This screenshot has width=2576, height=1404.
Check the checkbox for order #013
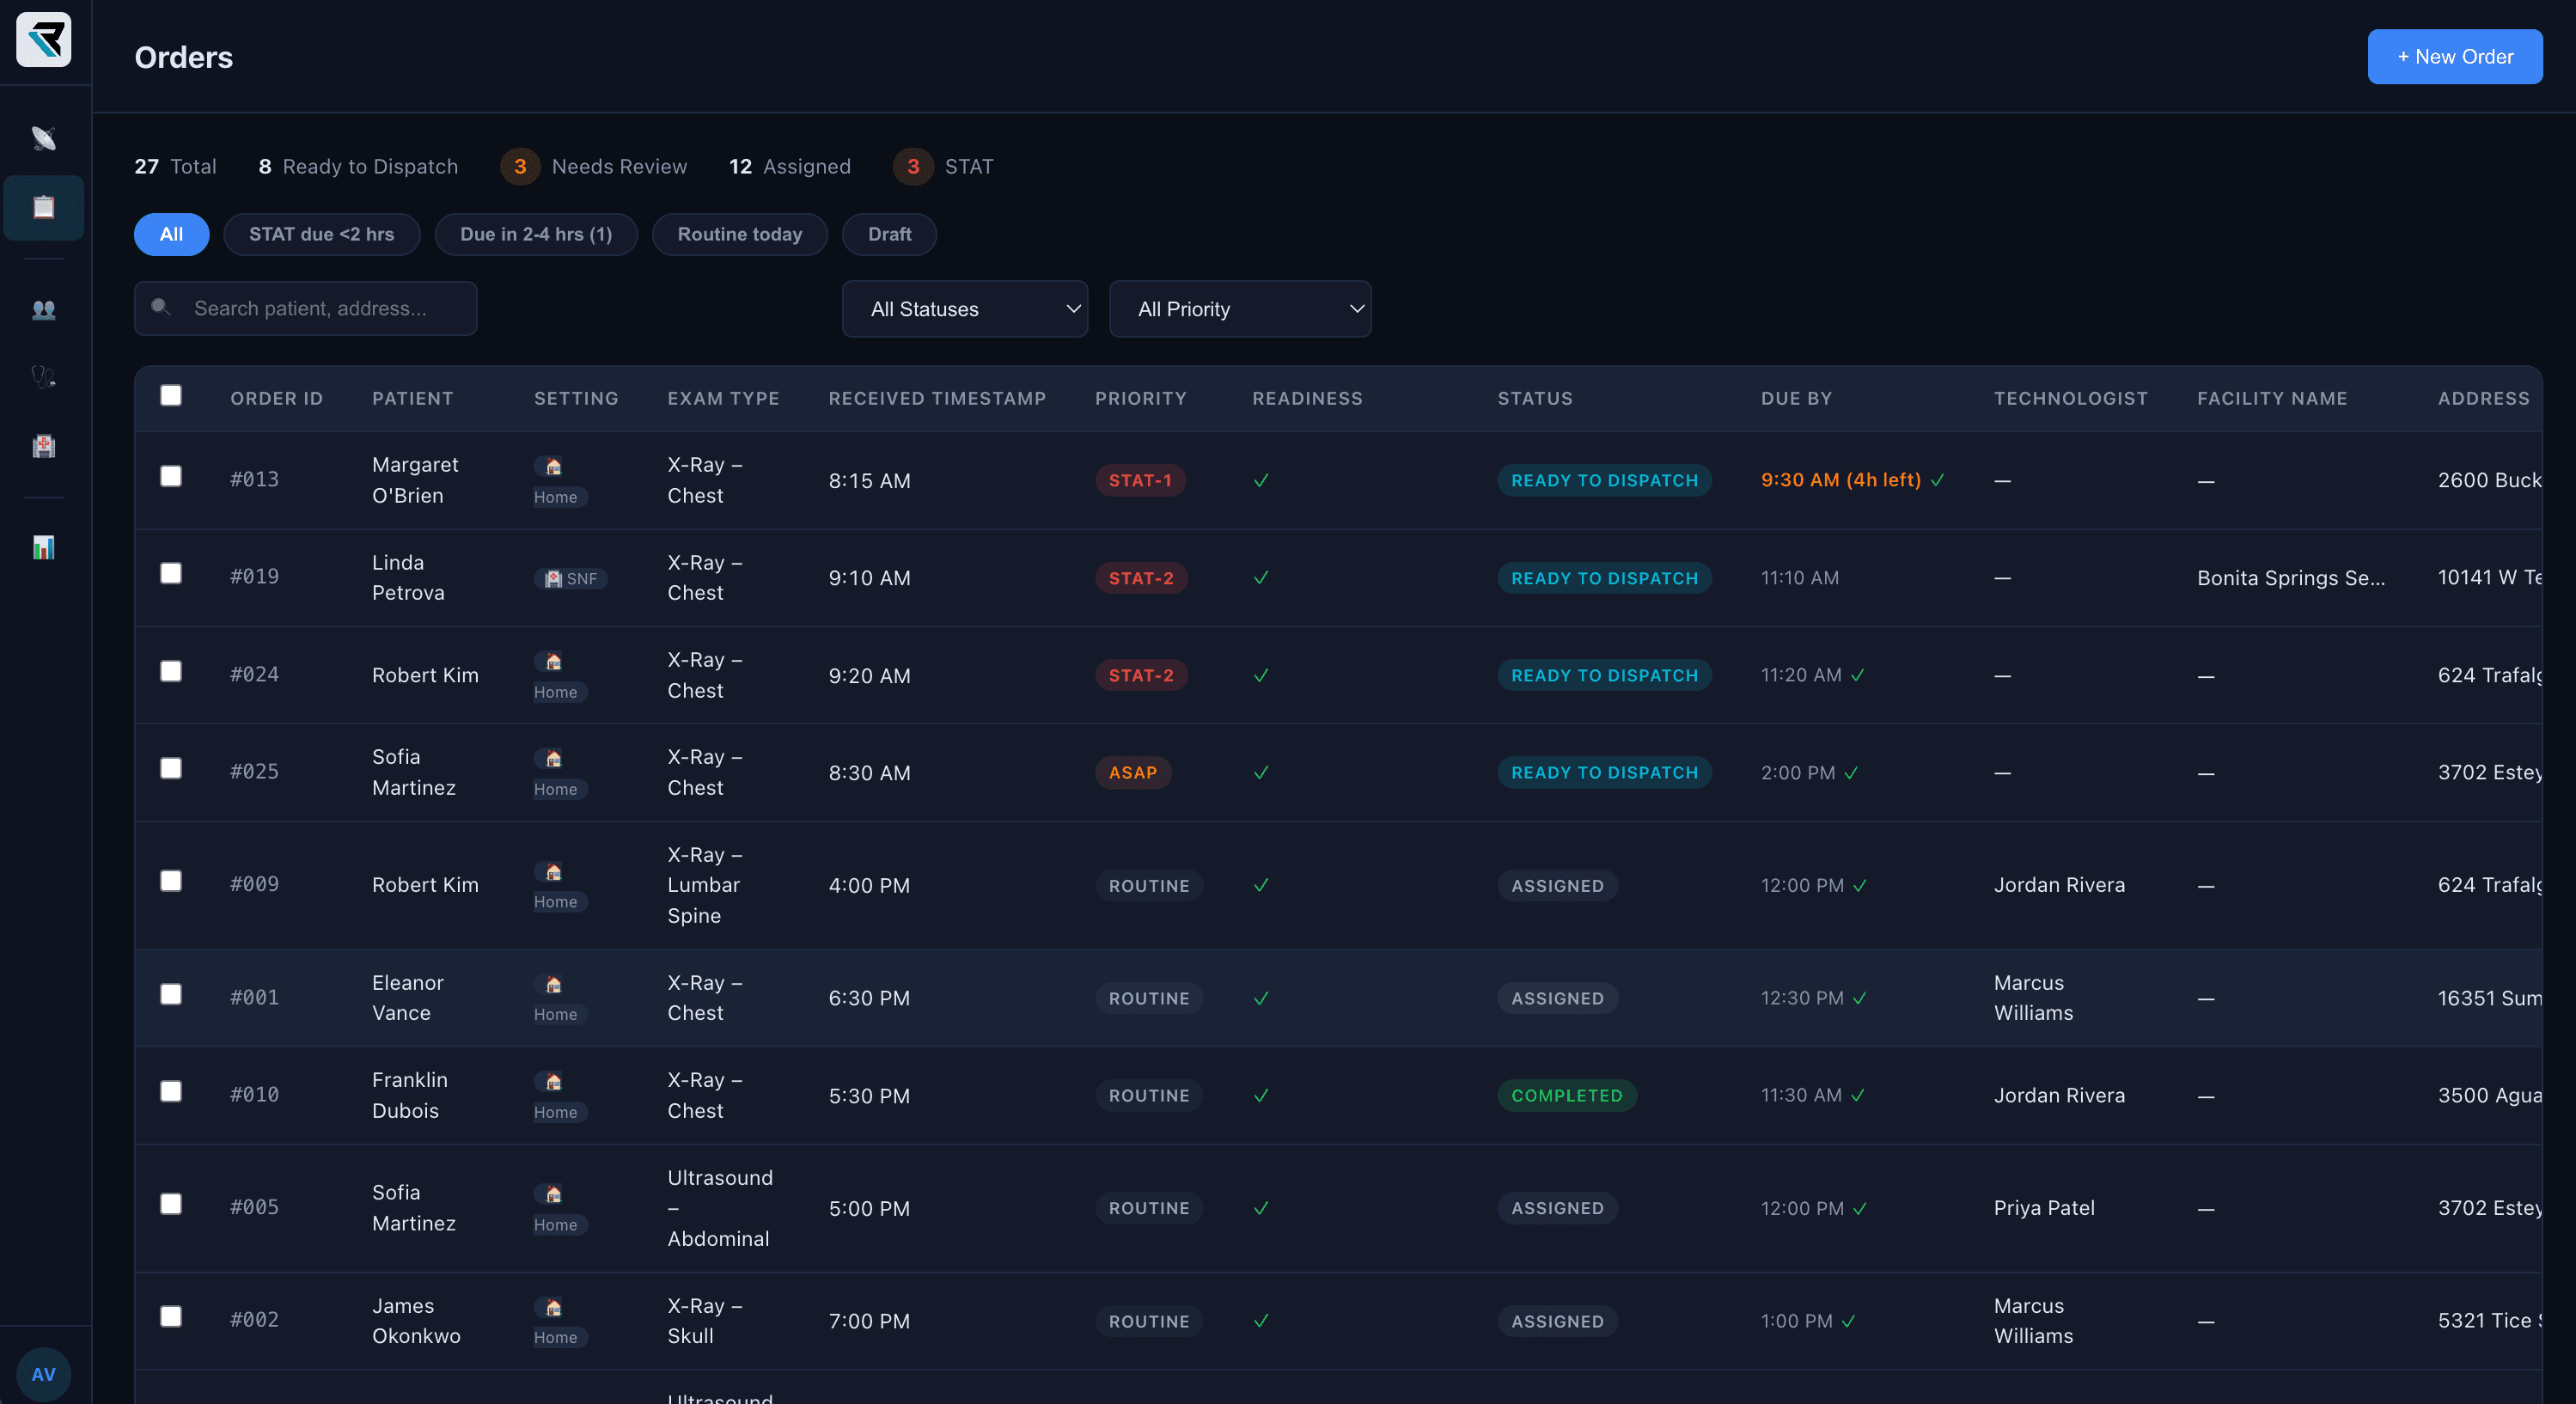coord(171,477)
